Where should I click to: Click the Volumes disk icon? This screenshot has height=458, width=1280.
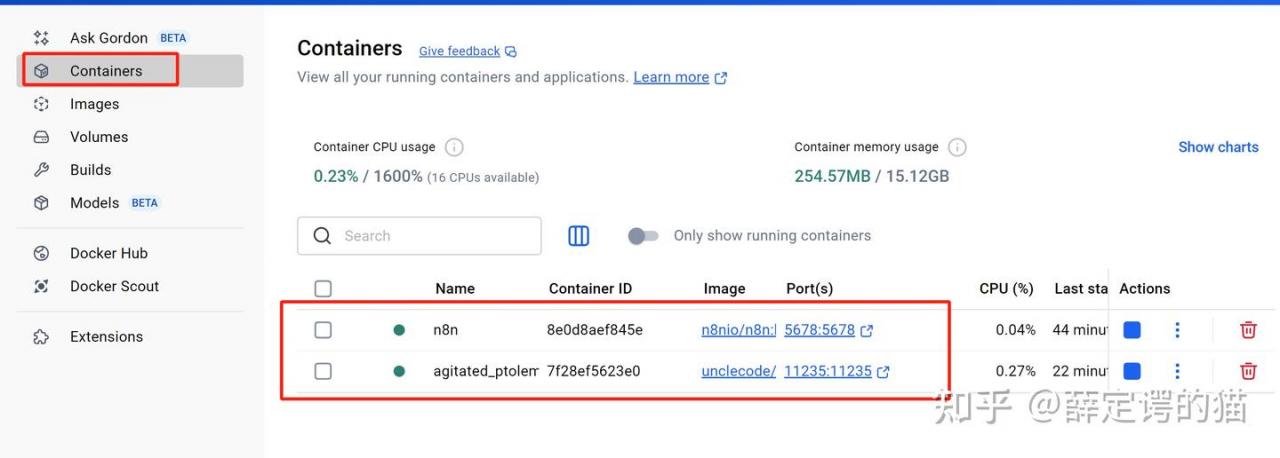[41, 137]
